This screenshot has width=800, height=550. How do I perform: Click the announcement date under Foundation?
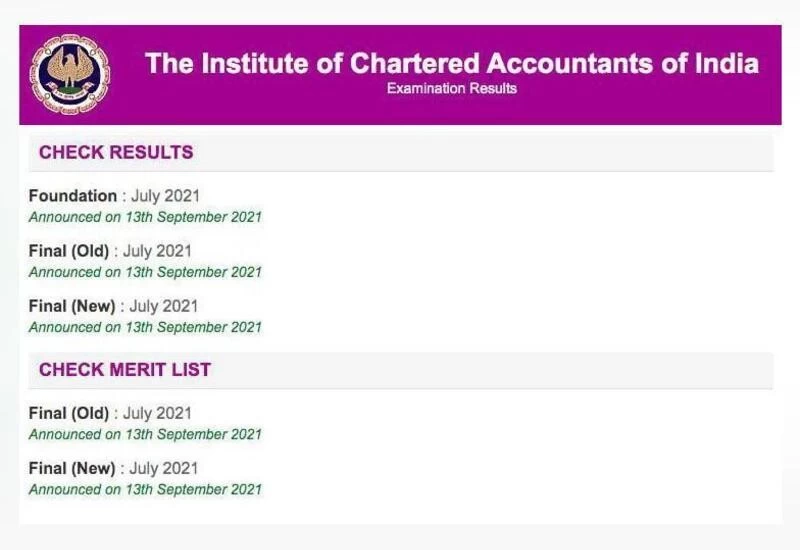(x=145, y=217)
